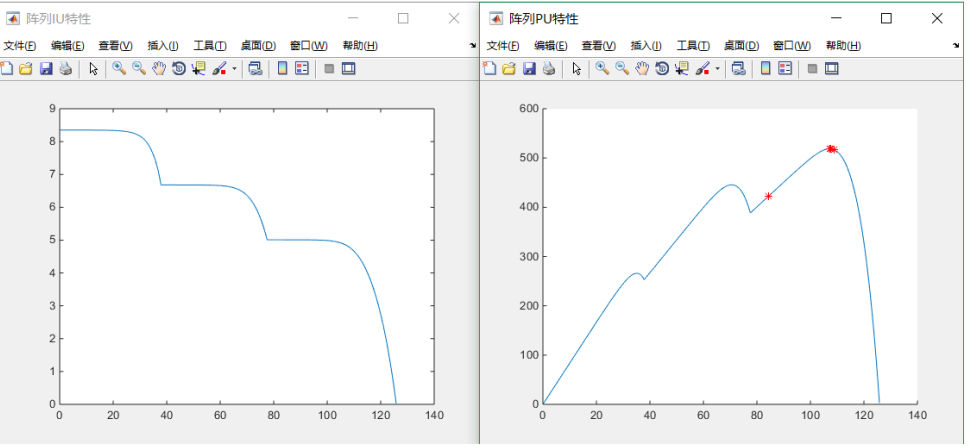Open 文件(F) menu in 阵列PU特性 window
Image resolution: width=969 pixels, height=446 pixels.
pyautogui.click(x=502, y=46)
